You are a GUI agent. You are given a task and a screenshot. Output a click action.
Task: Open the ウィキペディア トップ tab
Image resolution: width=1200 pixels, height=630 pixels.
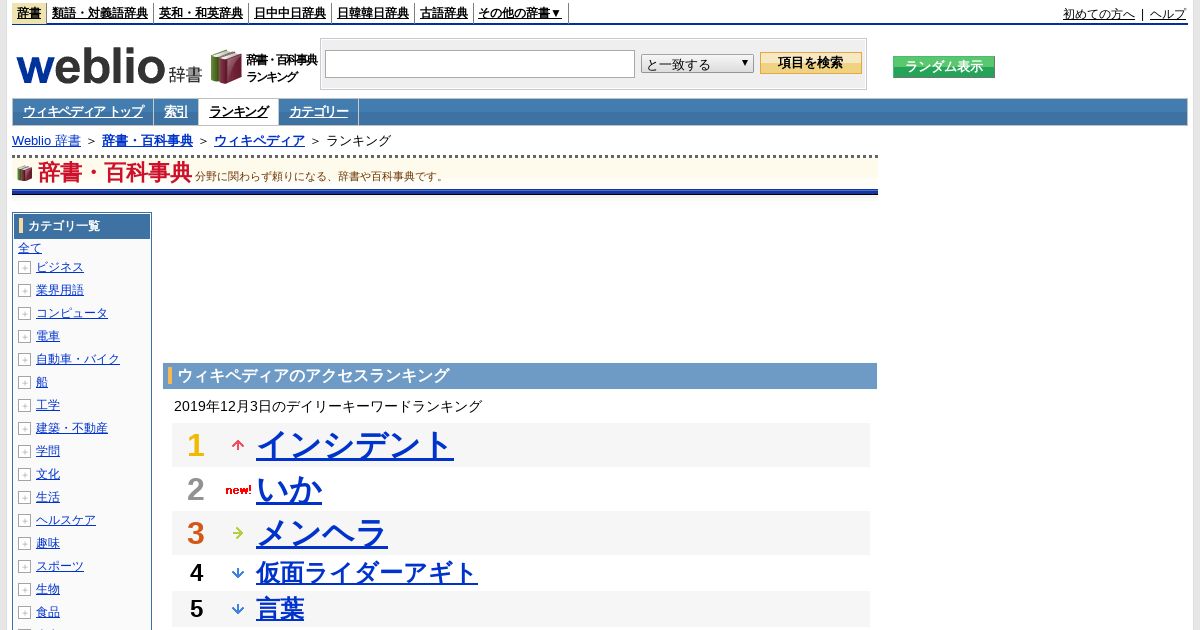tap(83, 112)
